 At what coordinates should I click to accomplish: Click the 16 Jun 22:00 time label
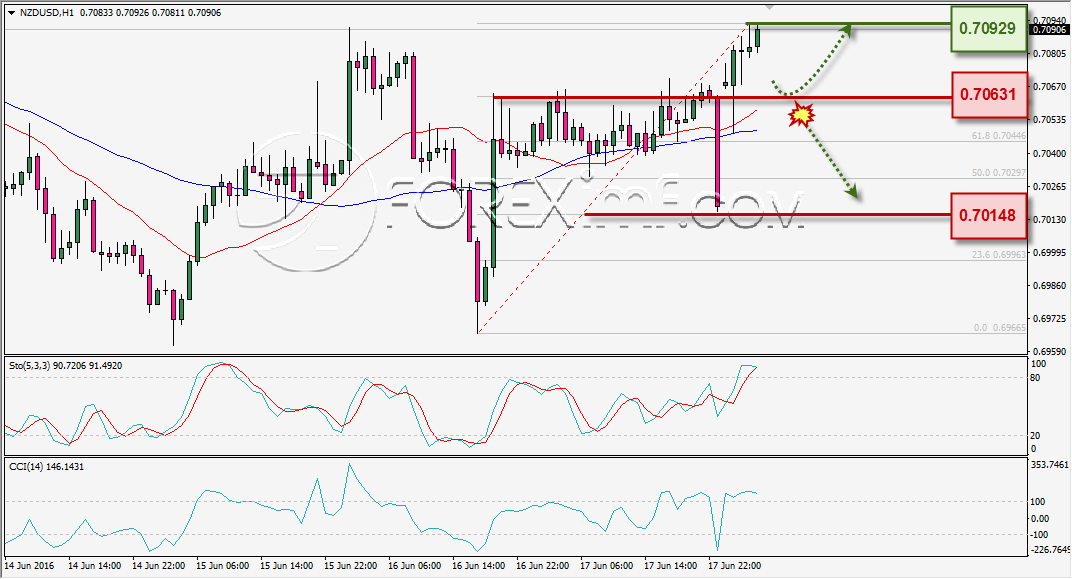(542, 565)
